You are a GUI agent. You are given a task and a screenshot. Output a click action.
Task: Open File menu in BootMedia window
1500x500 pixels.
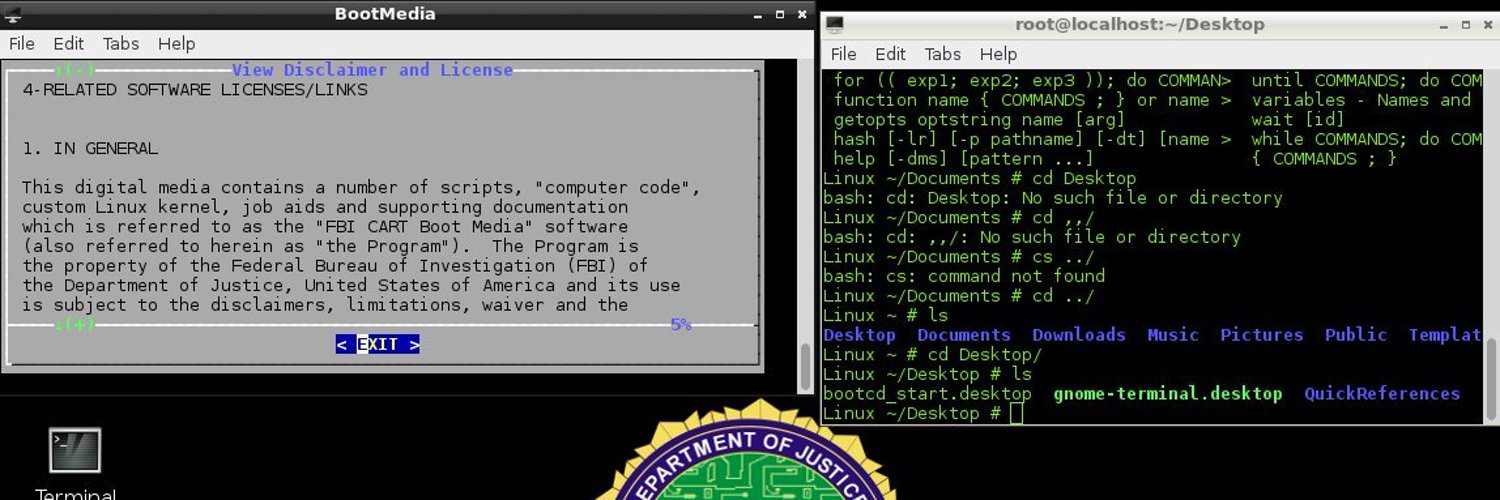21,43
